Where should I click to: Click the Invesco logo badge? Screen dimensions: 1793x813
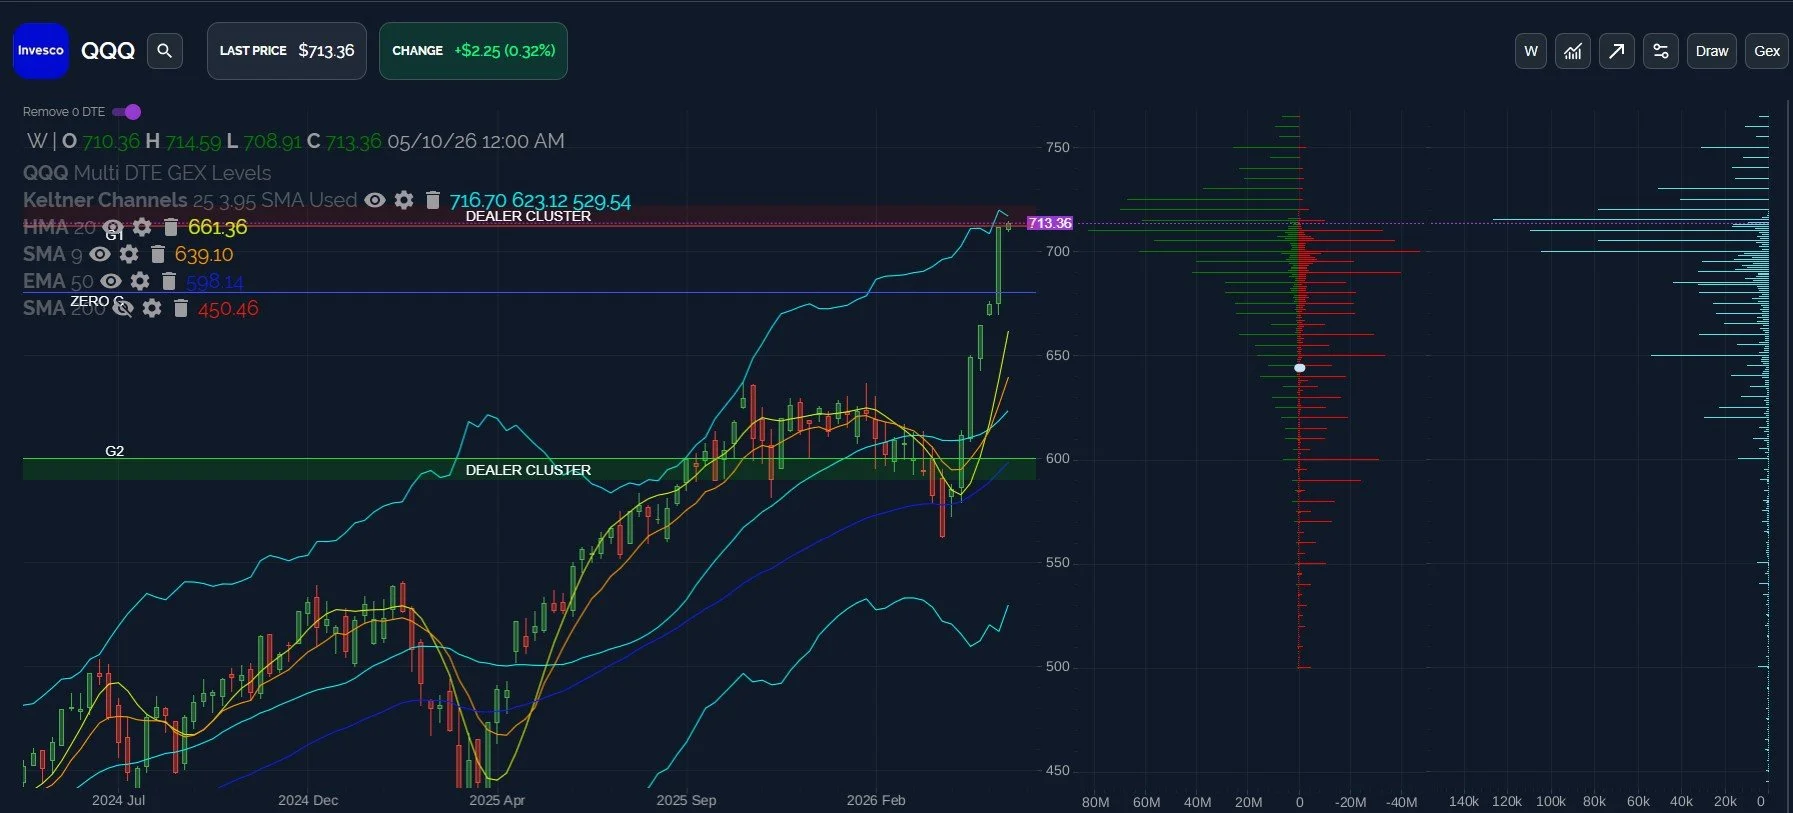[x=41, y=51]
